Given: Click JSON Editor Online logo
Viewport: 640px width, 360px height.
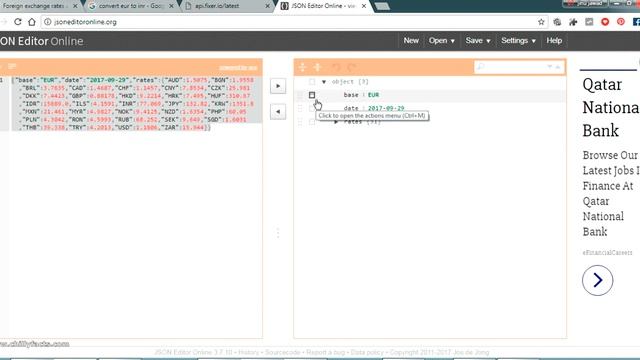Looking at the screenshot, I should click(42, 41).
